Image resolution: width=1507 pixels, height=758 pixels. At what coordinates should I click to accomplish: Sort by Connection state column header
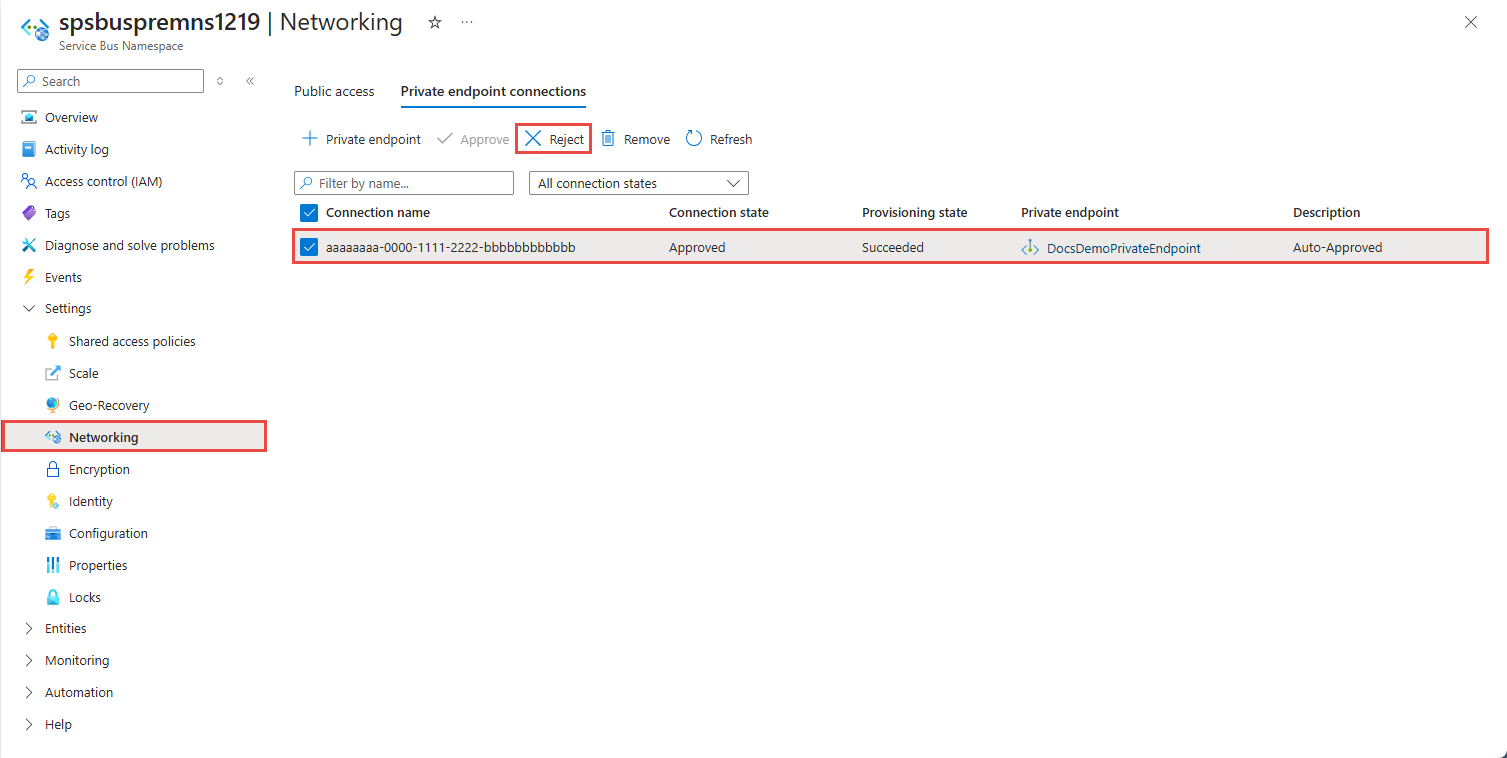coord(719,212)
